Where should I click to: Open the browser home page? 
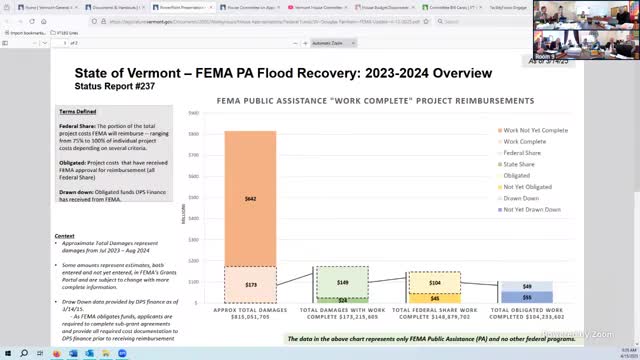(x=44, y=21)
